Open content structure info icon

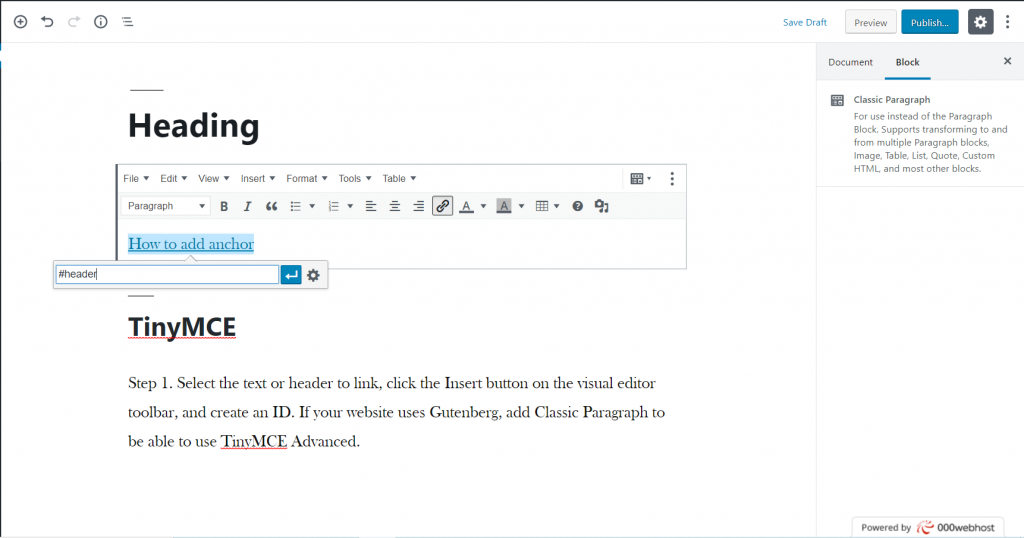pyautogui.click(x=101, y=22)
